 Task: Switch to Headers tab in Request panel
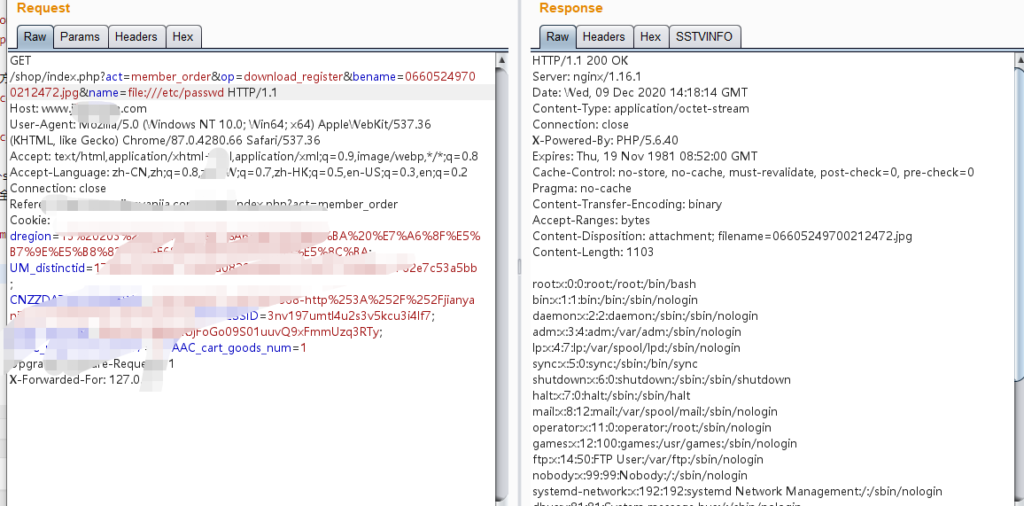coord(136,37)
